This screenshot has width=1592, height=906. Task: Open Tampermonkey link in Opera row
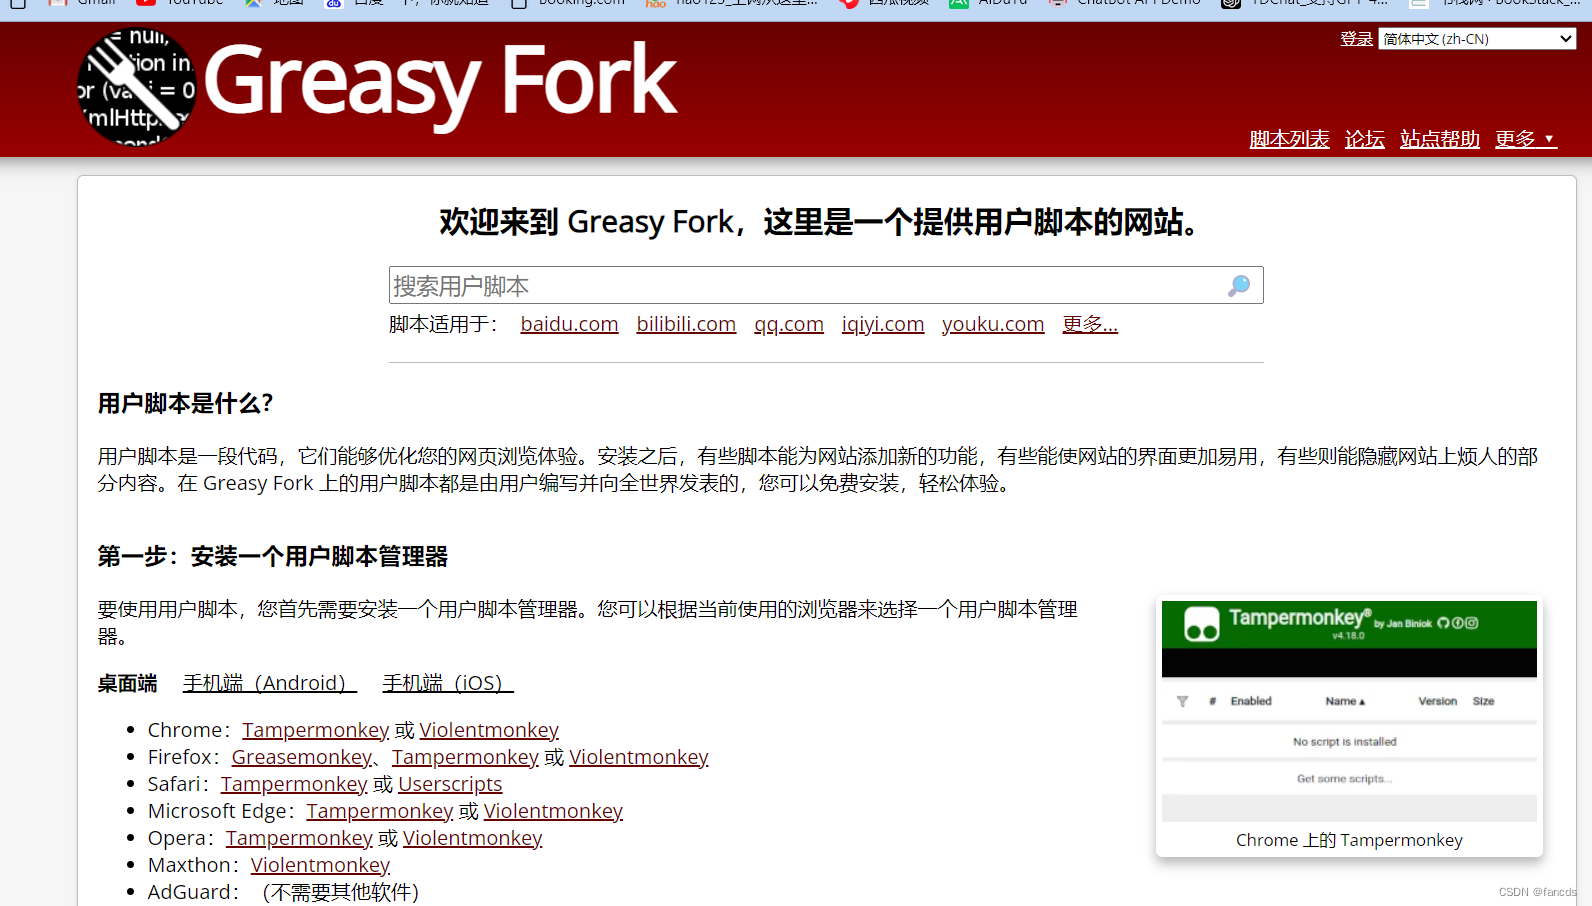point(299,838)
